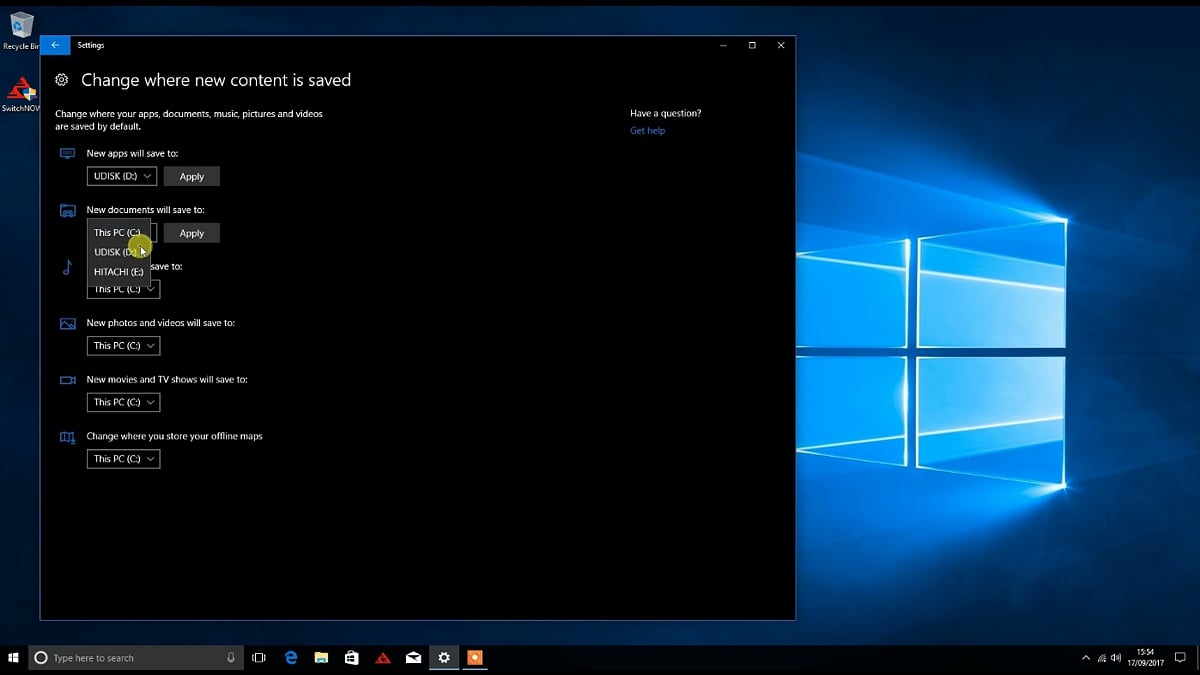The width and height of the screenshot is (1200, 675).
Task: Click the movies and TV shows icon
Action: [67, 379]
